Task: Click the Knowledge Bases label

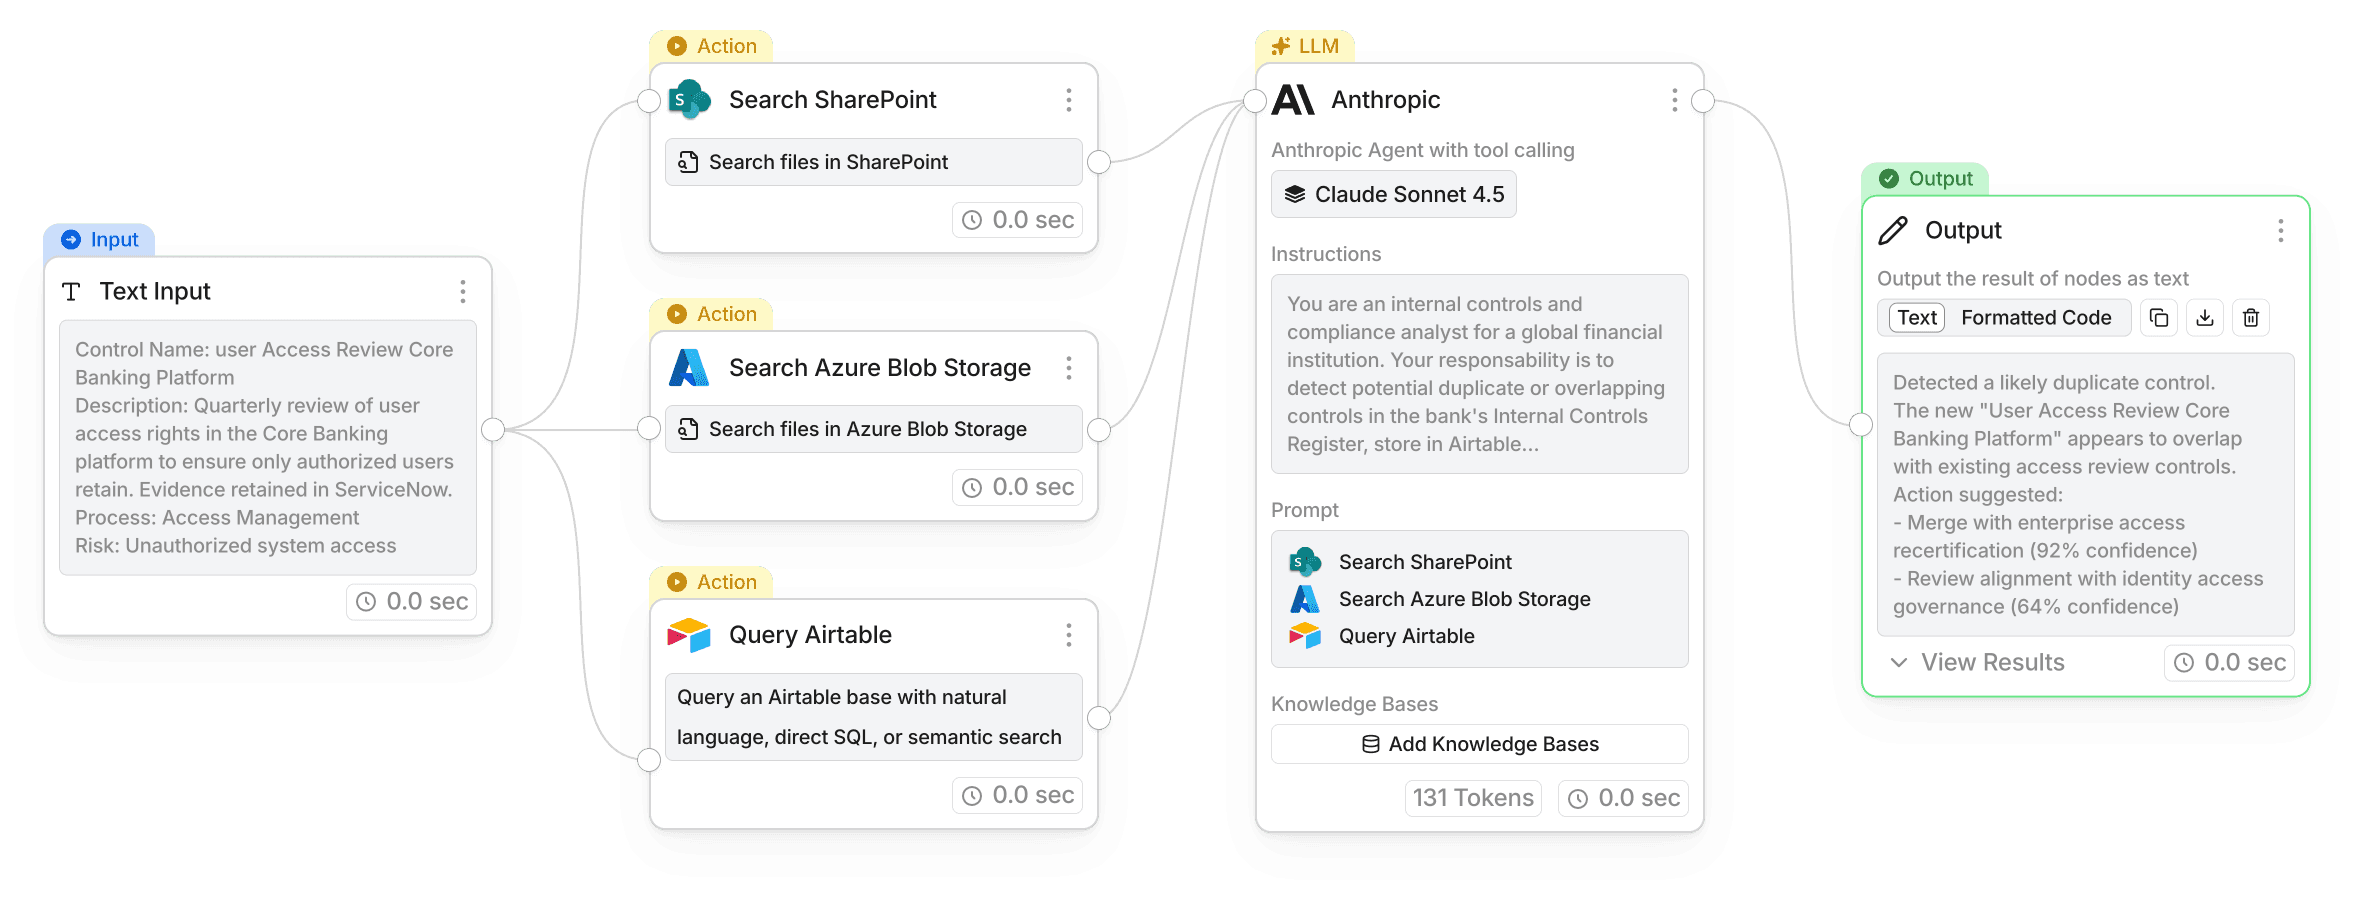Action: [1354, 704]
